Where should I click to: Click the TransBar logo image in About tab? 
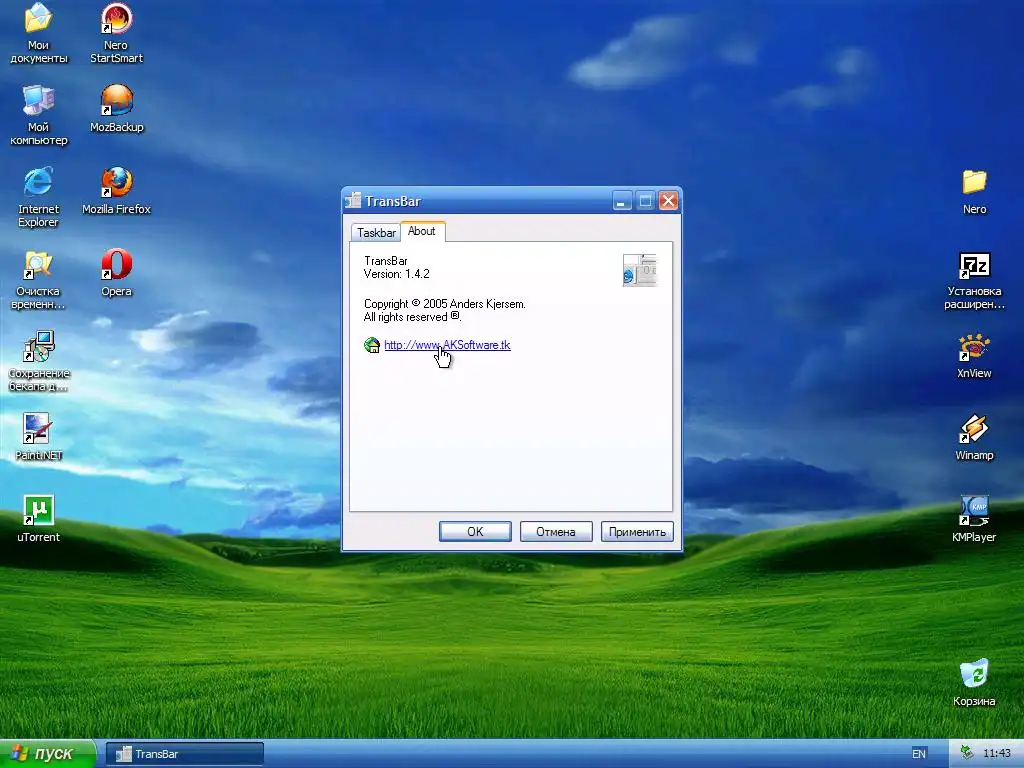(639, 270)
